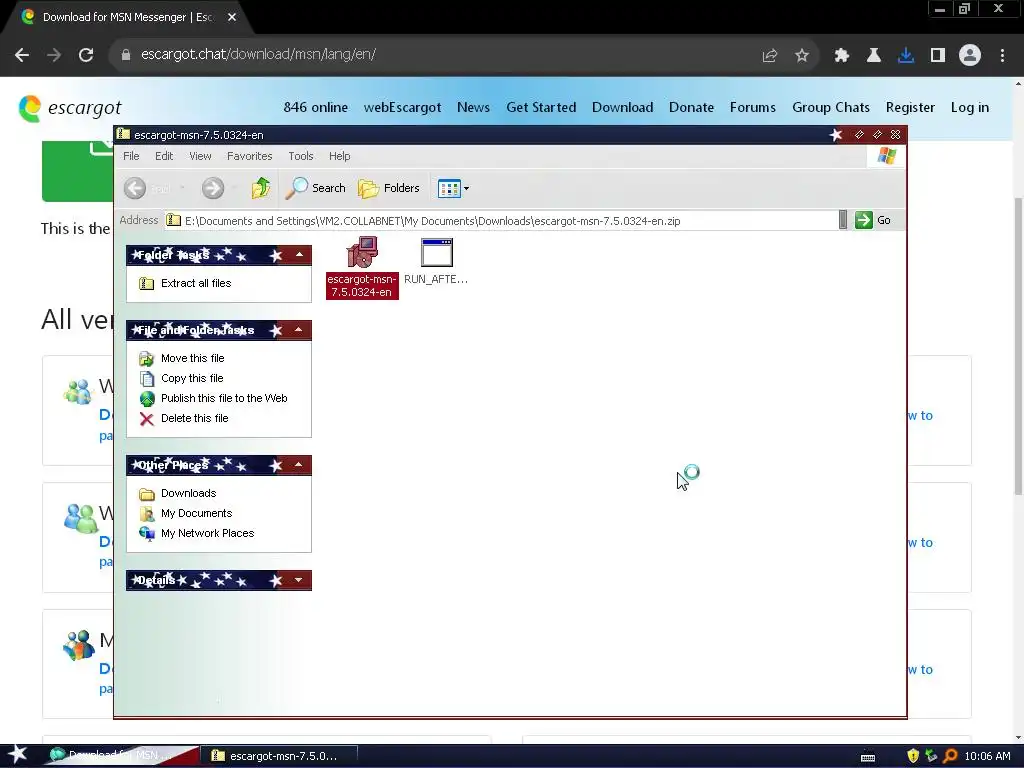Viewport: 1024px width, 768px height.
Task: Click the magnifier tray icon
Action: tap(950, 756)
